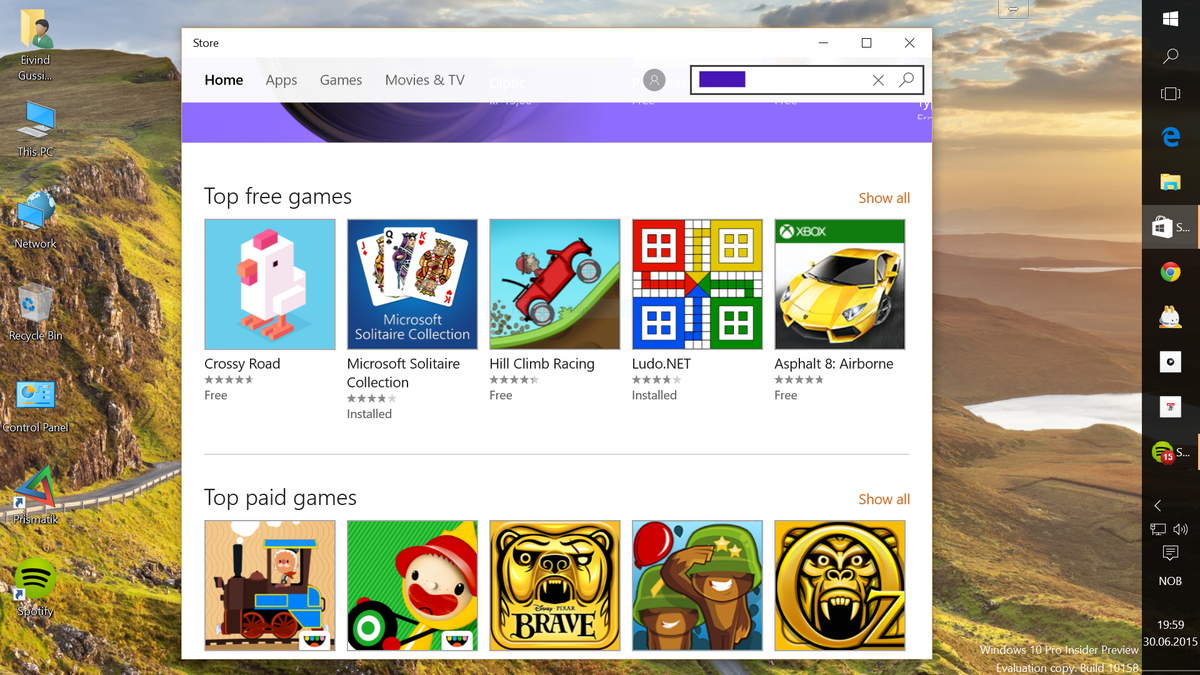Open the Temple Run Oz tile
Viewport: 1200px width, 675px height.
pos(840,586)
